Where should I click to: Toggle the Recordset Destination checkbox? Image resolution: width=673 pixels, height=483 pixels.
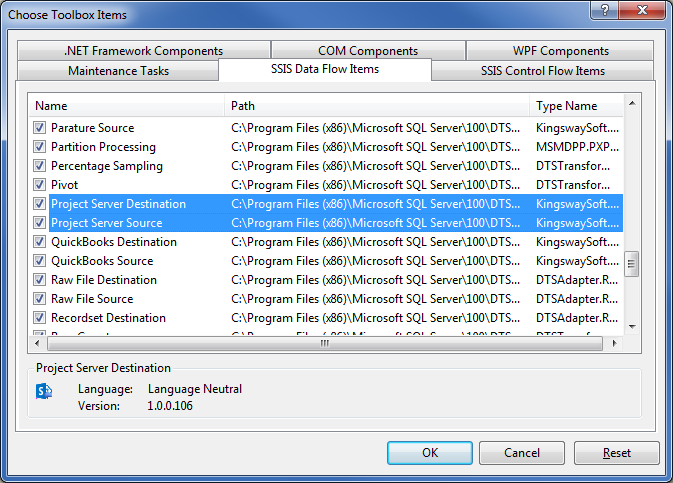click(39, 318)
